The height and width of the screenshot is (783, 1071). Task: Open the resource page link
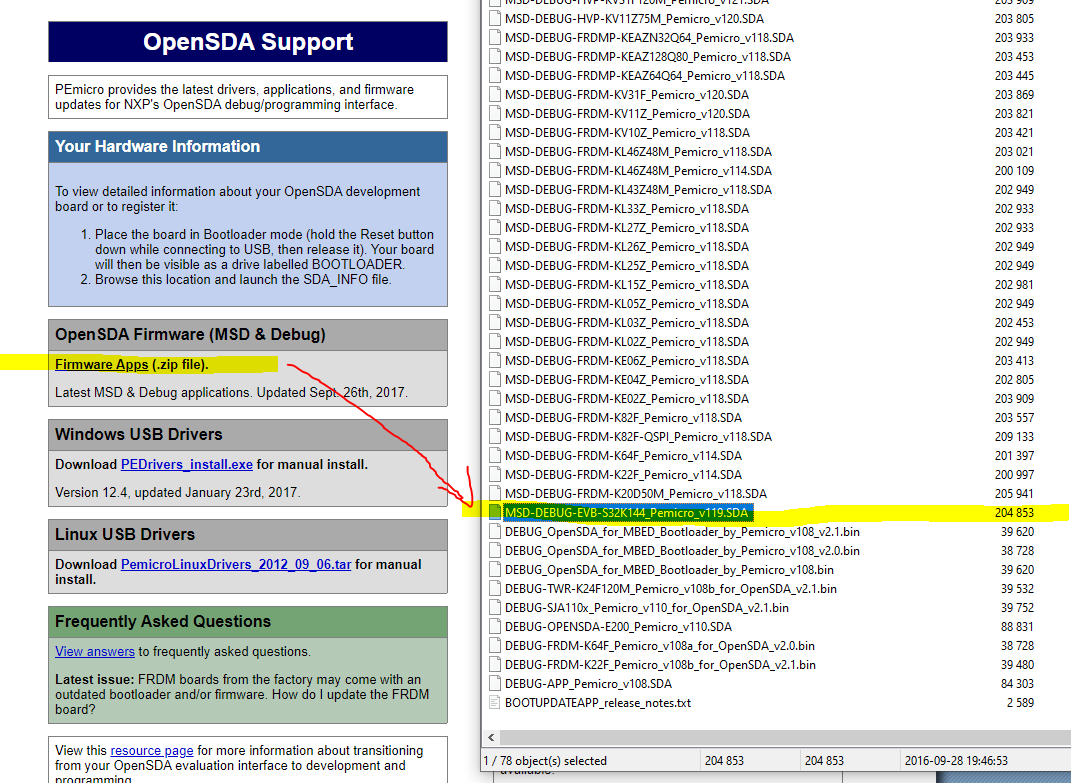coord(151,750)
